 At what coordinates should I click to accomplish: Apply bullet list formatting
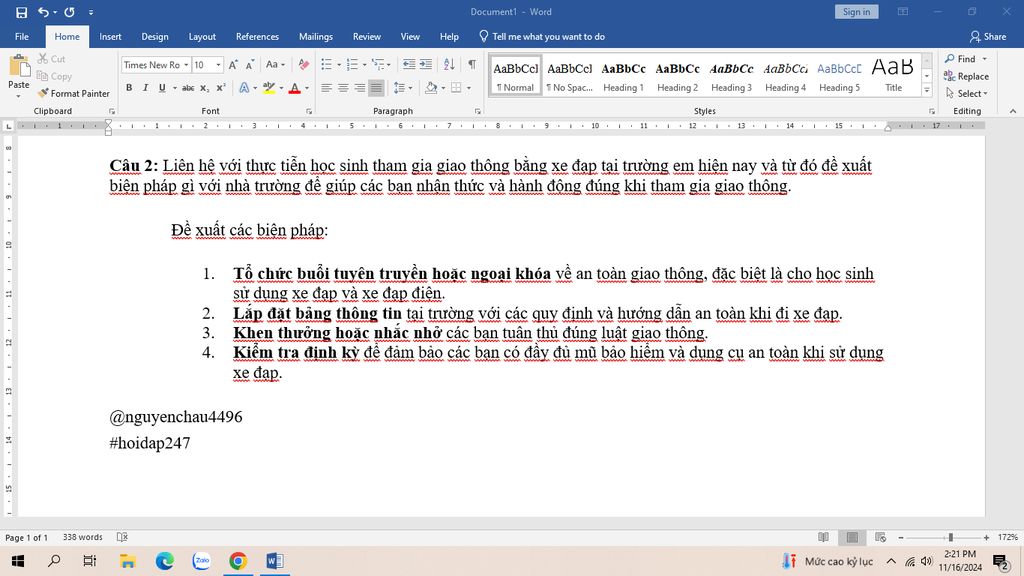pyautogui.click(x=327, y=65)
